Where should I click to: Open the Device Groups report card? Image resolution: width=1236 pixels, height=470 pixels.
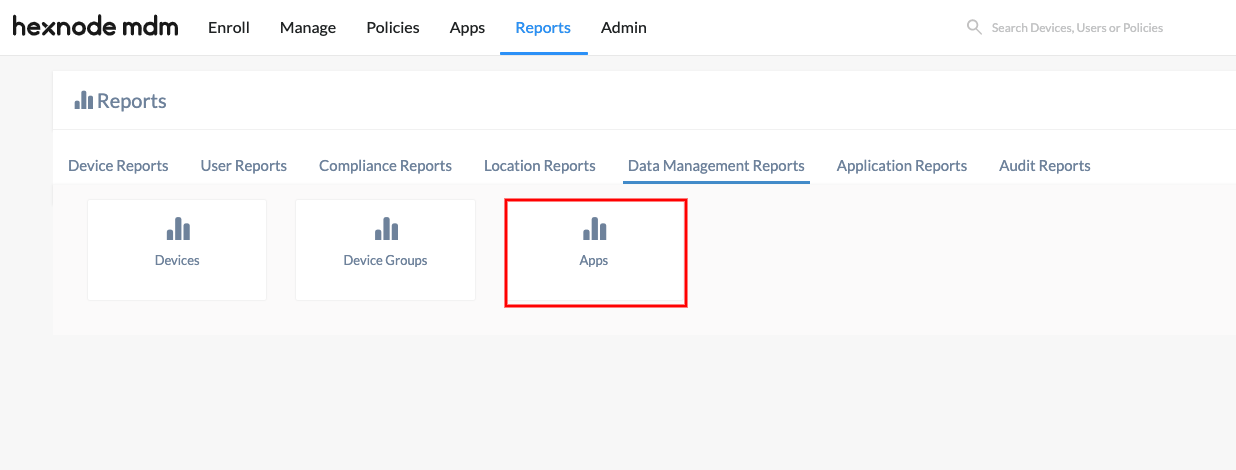pyautogui.click(x=385, y=250)
